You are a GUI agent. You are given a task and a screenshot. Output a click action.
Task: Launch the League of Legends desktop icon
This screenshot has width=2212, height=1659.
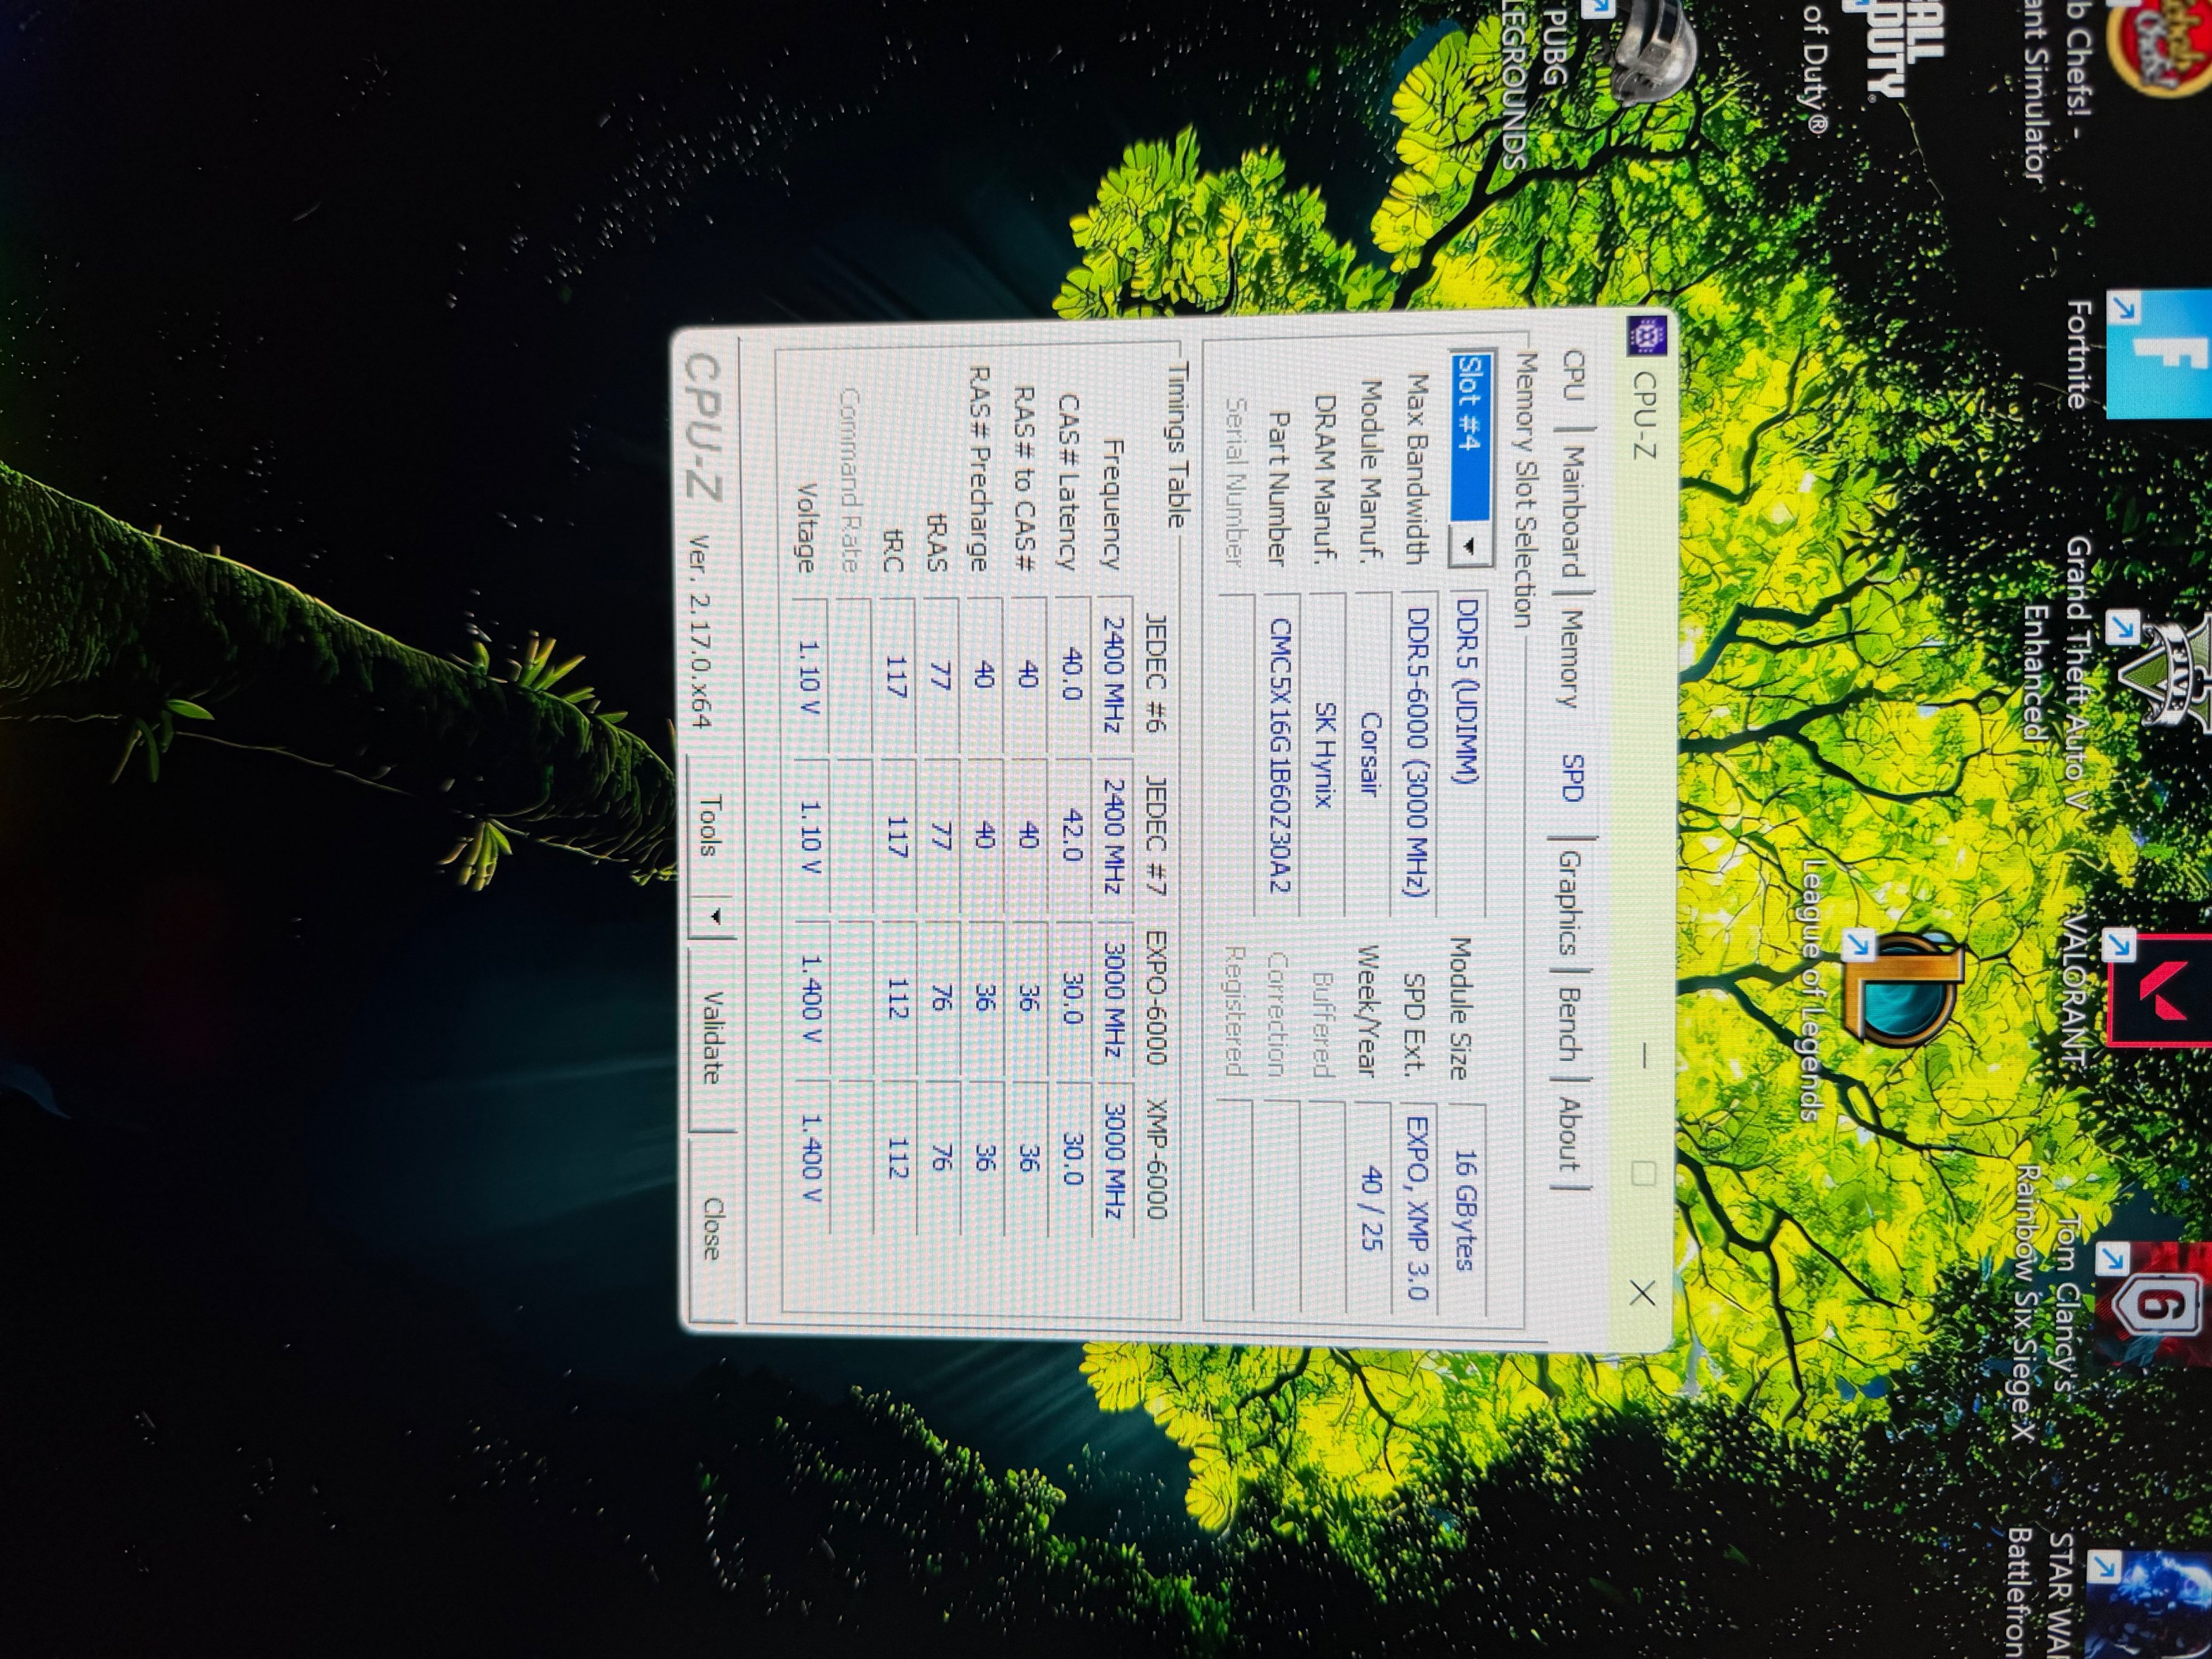1905,990
